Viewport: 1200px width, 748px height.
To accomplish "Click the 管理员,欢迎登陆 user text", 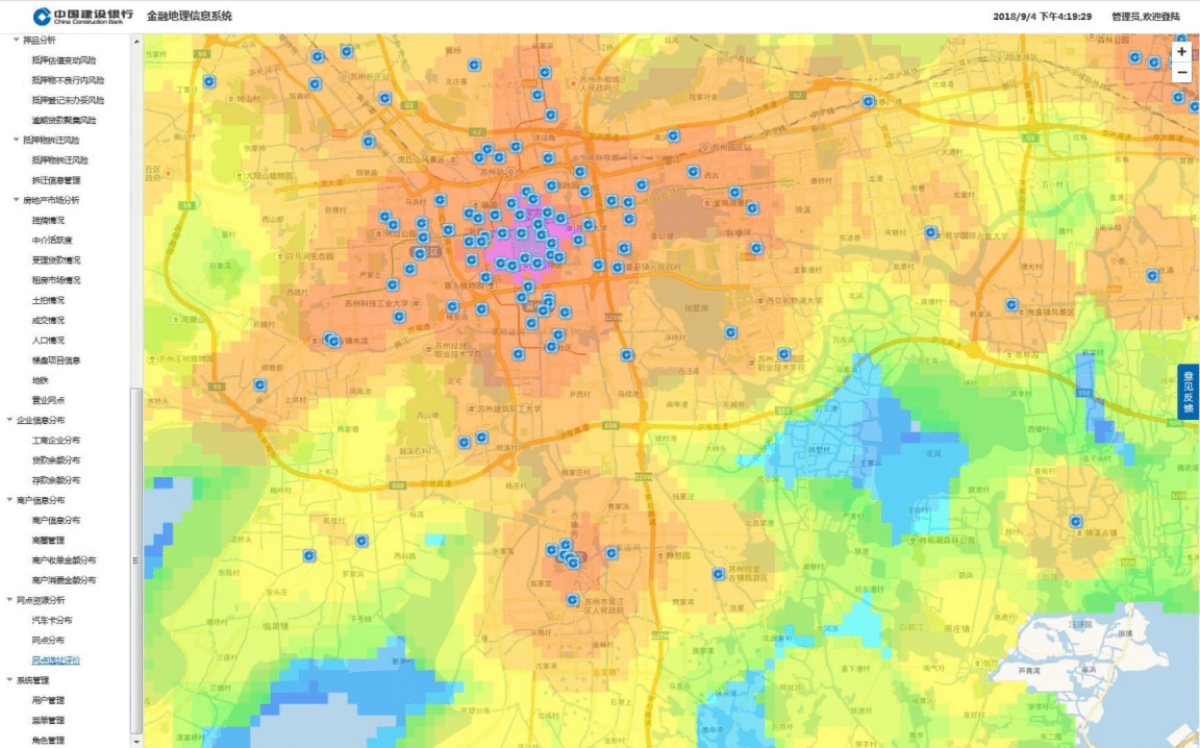I will pyautogui.click(x=1144, y=17).
